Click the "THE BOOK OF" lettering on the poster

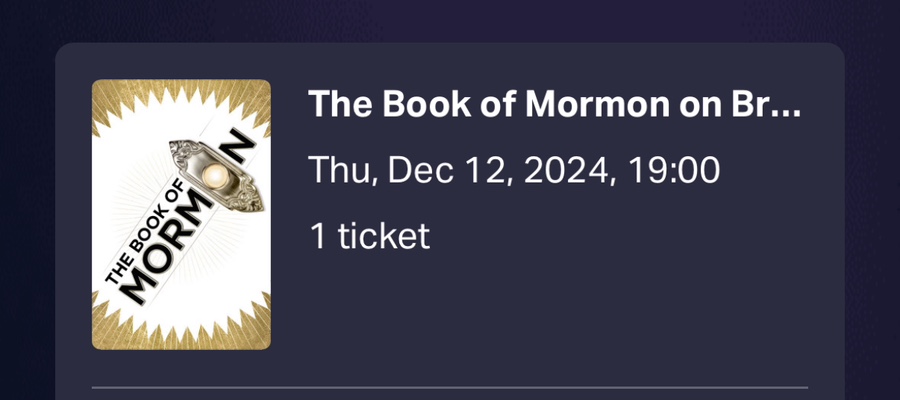click(145, 232)
